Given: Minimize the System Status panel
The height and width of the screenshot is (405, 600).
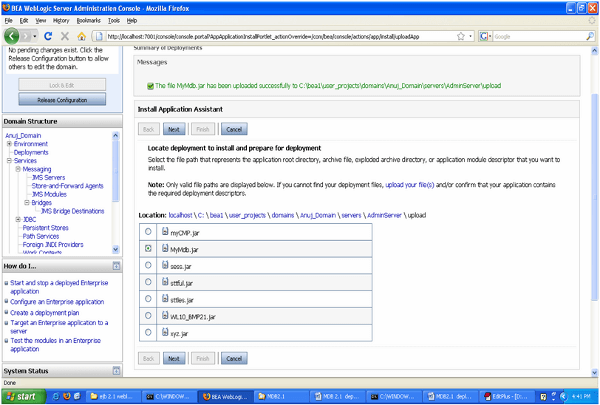Looking at the screenshot, I should point(116,371).
